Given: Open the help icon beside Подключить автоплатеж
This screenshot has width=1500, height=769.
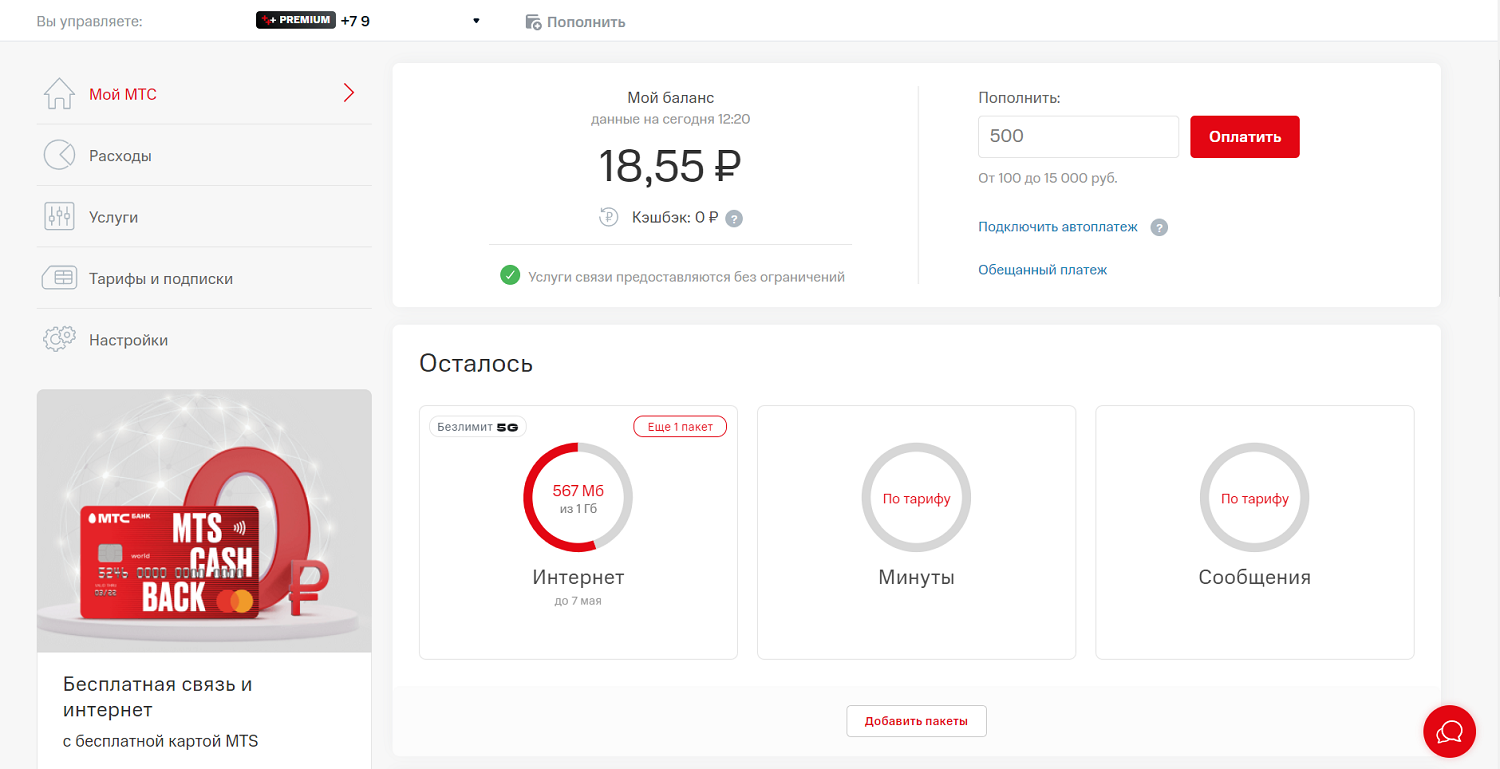Looking at the screenshot, I should 1159,227.
